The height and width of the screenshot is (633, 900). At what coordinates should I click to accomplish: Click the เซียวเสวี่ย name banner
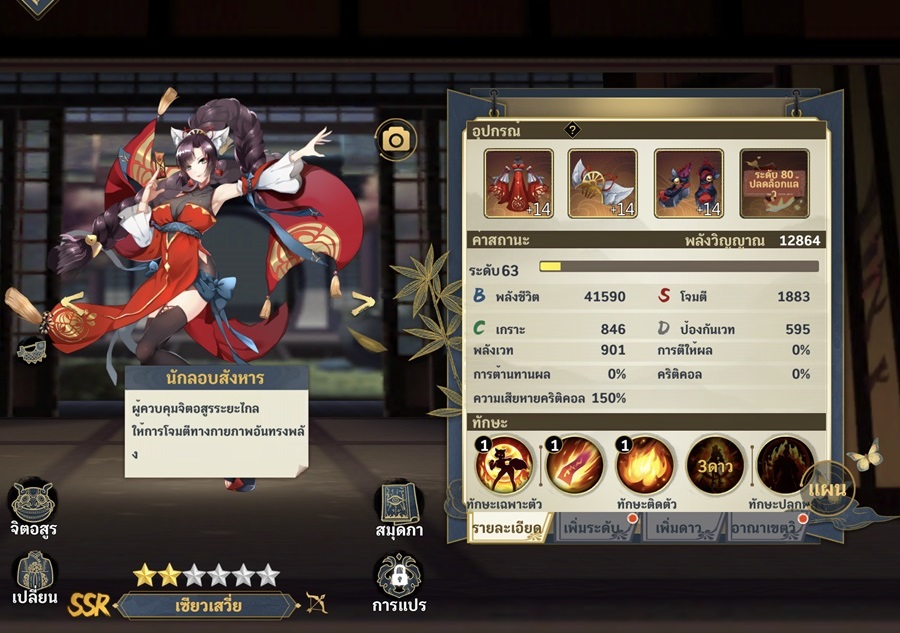[207, 605]
